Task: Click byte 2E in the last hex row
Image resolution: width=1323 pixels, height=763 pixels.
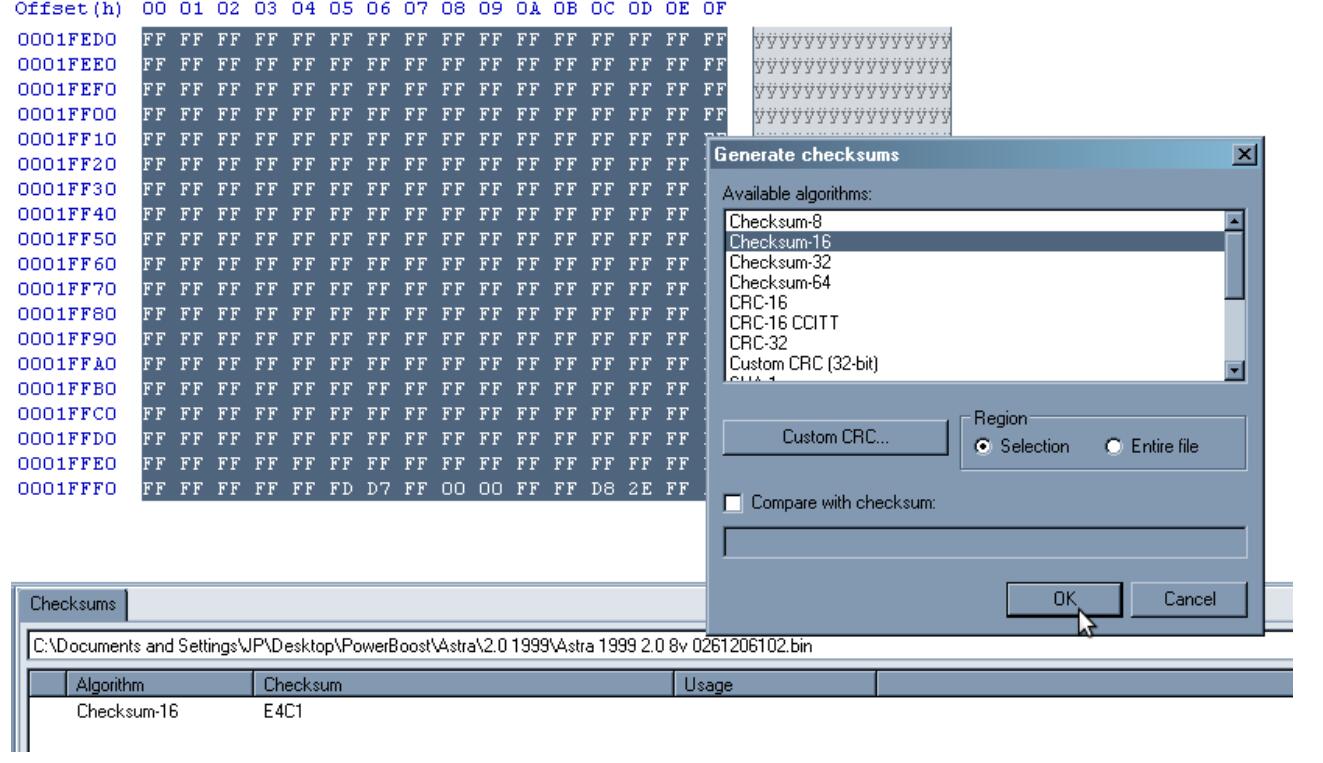Action: [641, 488]
